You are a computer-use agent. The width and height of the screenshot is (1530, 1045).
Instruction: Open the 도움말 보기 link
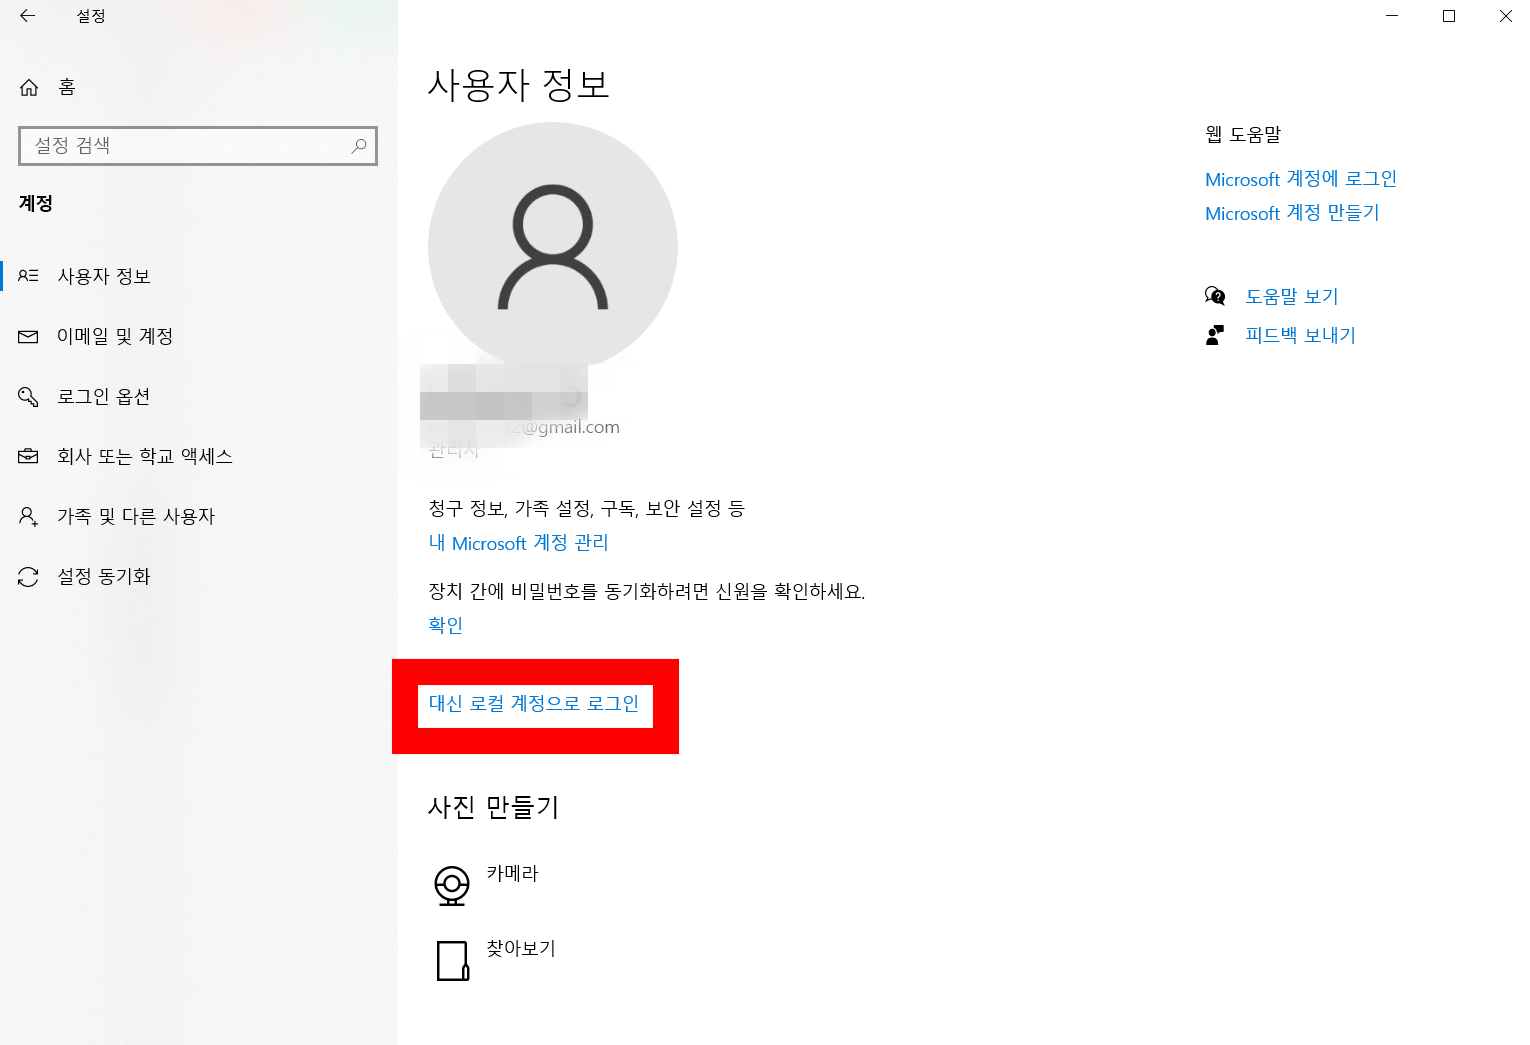(1291, 297)
